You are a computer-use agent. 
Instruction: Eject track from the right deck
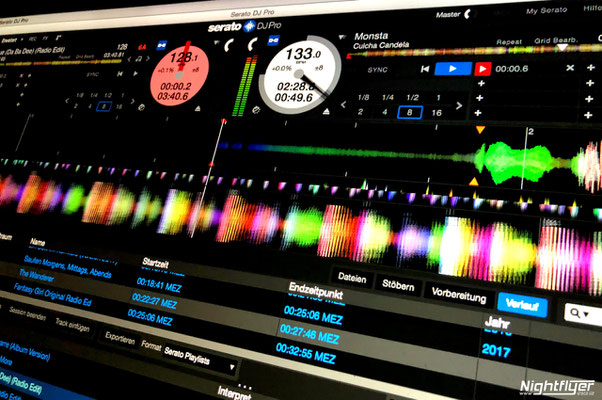click(x=326, y=112)
